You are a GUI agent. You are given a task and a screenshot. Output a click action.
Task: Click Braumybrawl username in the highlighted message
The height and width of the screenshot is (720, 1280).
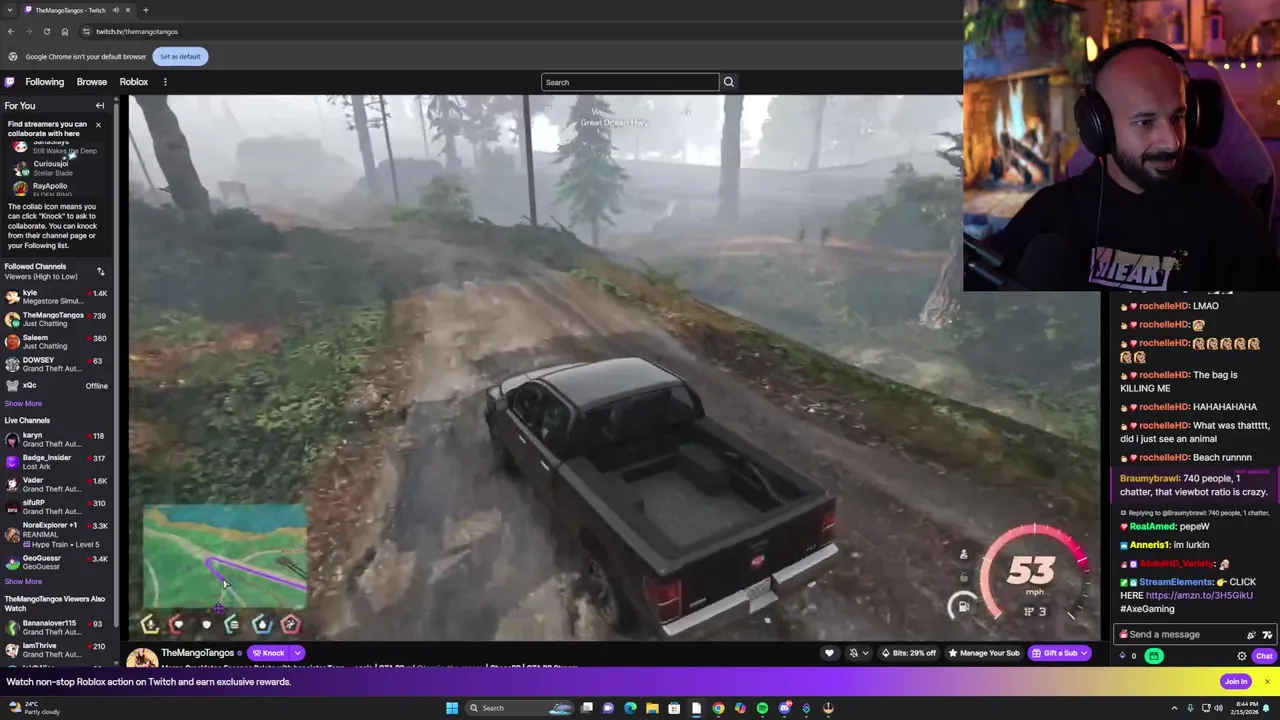pos(1149,479)
